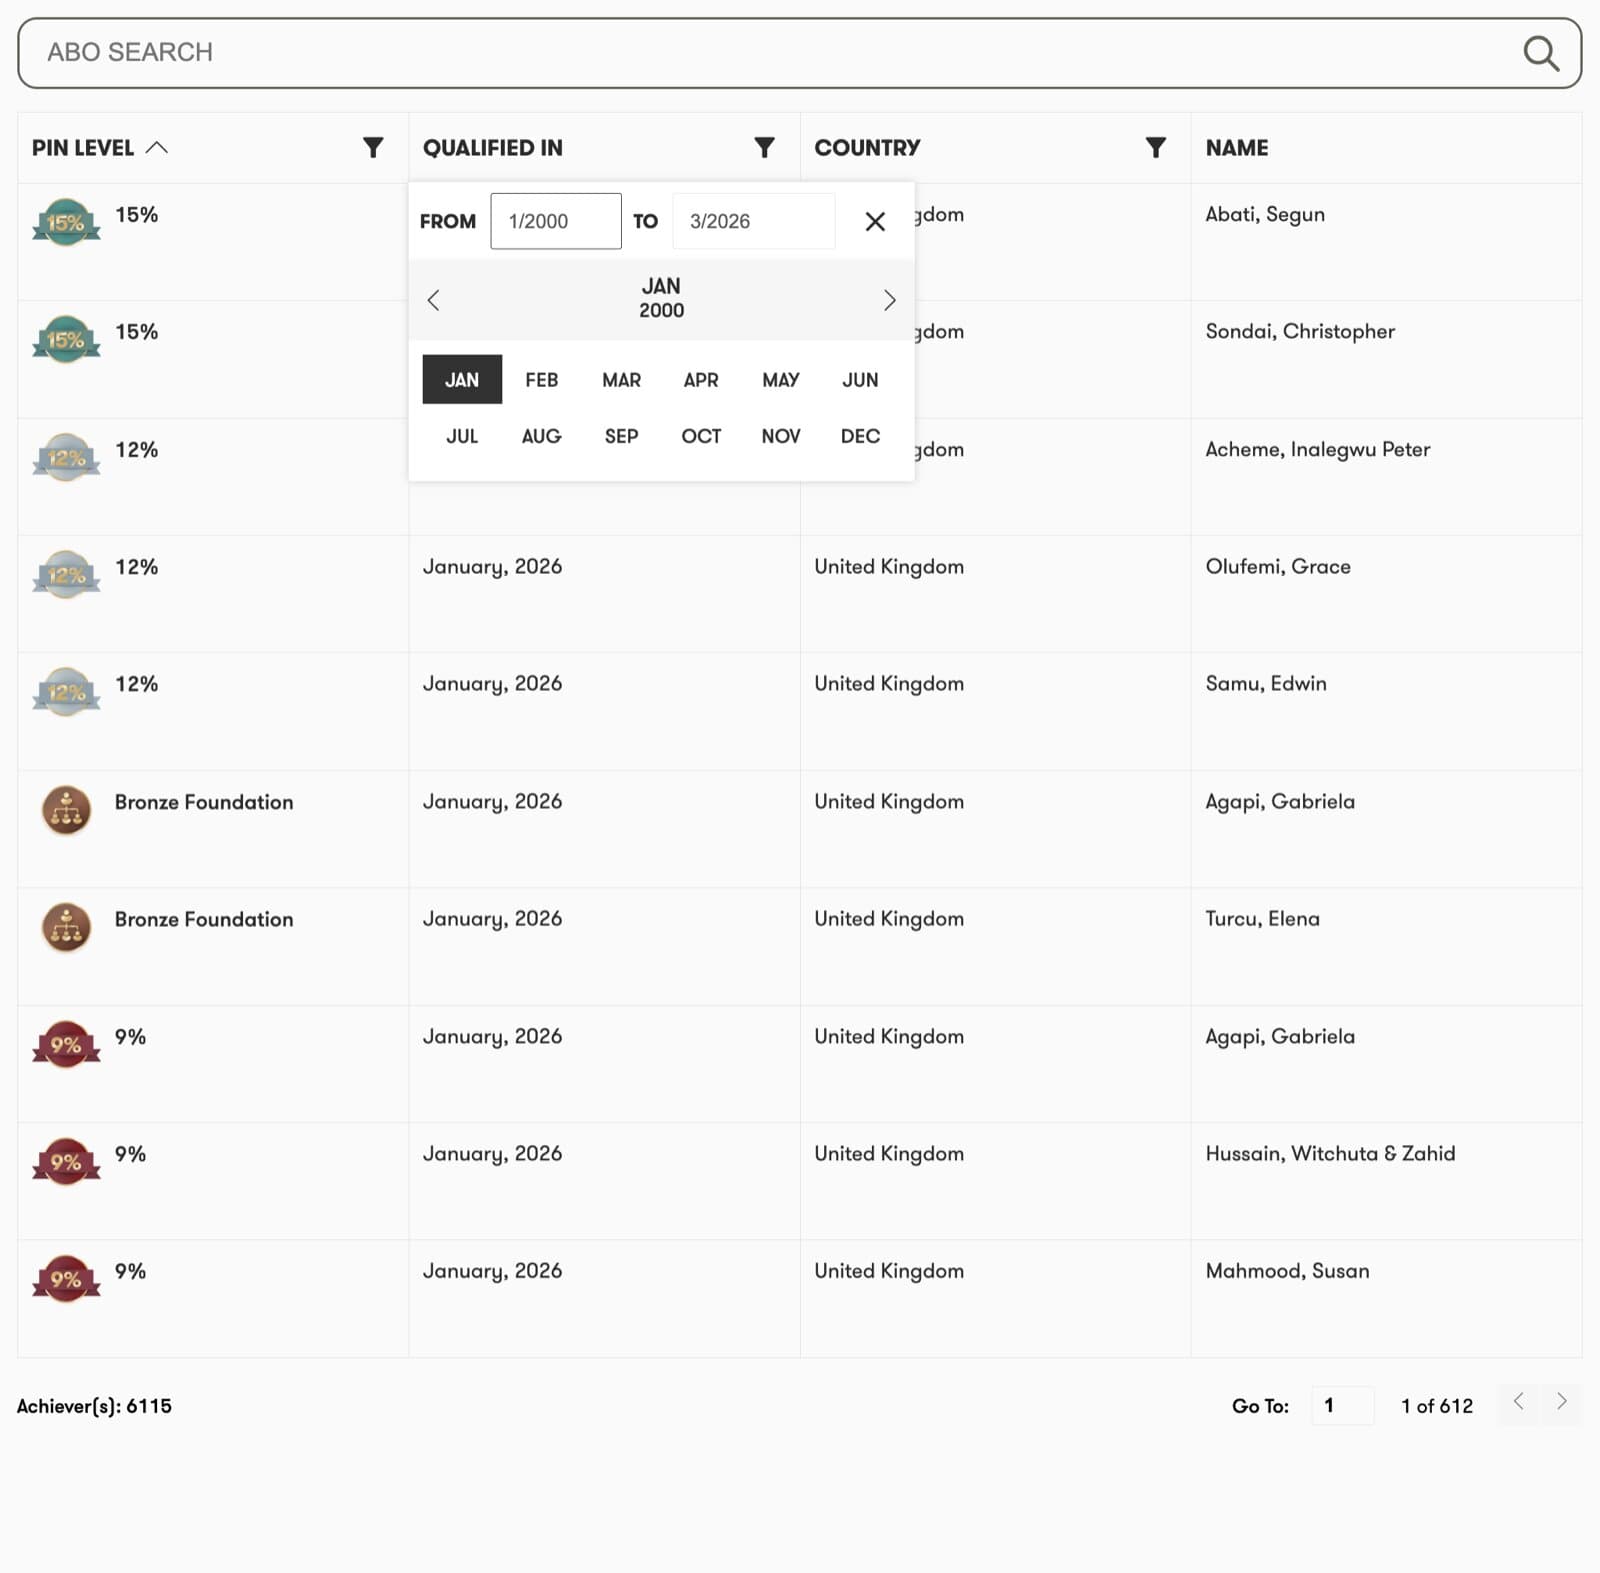
Task: Toggle Pin Level sort order arrow
Action: click(157, 148)
